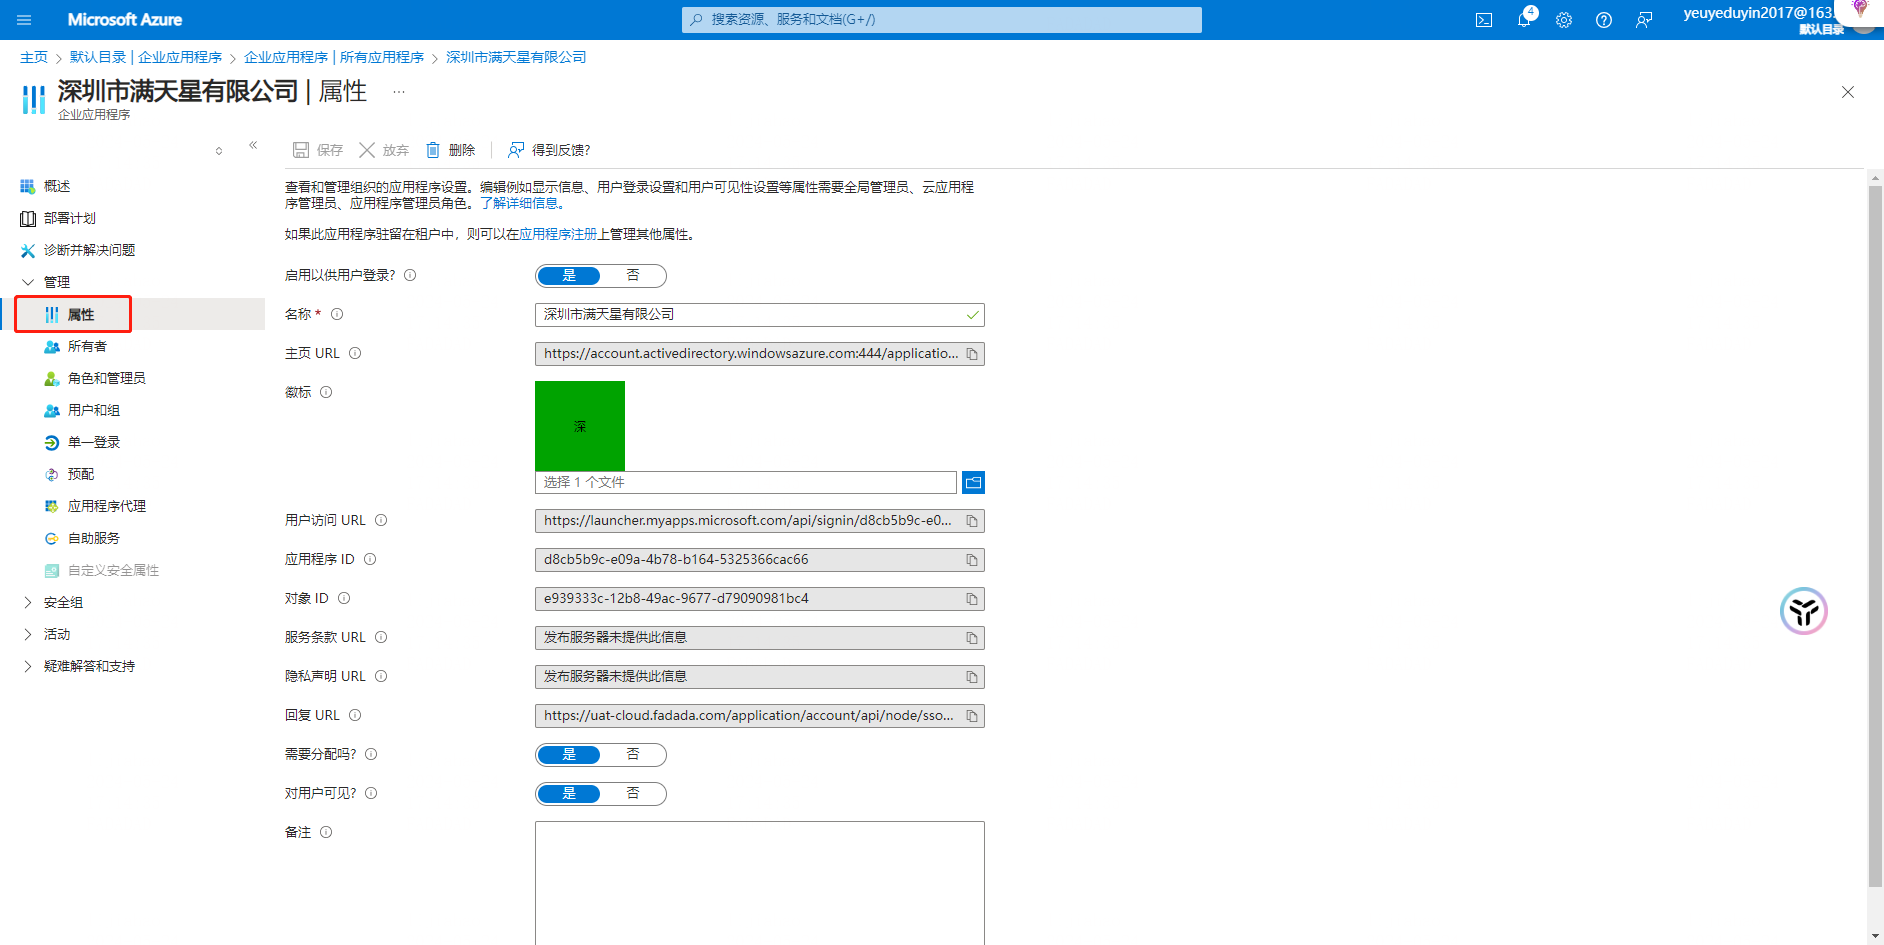This screenshot has width=1884, height=945.
Task: Open the notifications bell
Action: click(x=1524, y=20)
